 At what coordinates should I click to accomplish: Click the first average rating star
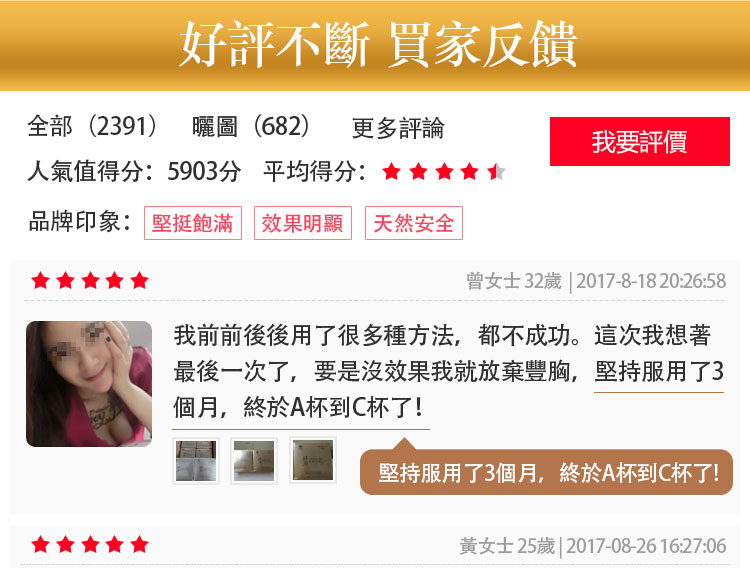click(391, 171)
